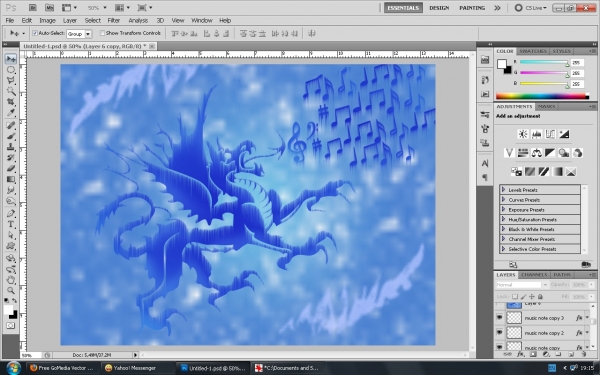Toggle lock position in Layers panel
Viewport: 600px width, 375px height.
tap(532, 297)
